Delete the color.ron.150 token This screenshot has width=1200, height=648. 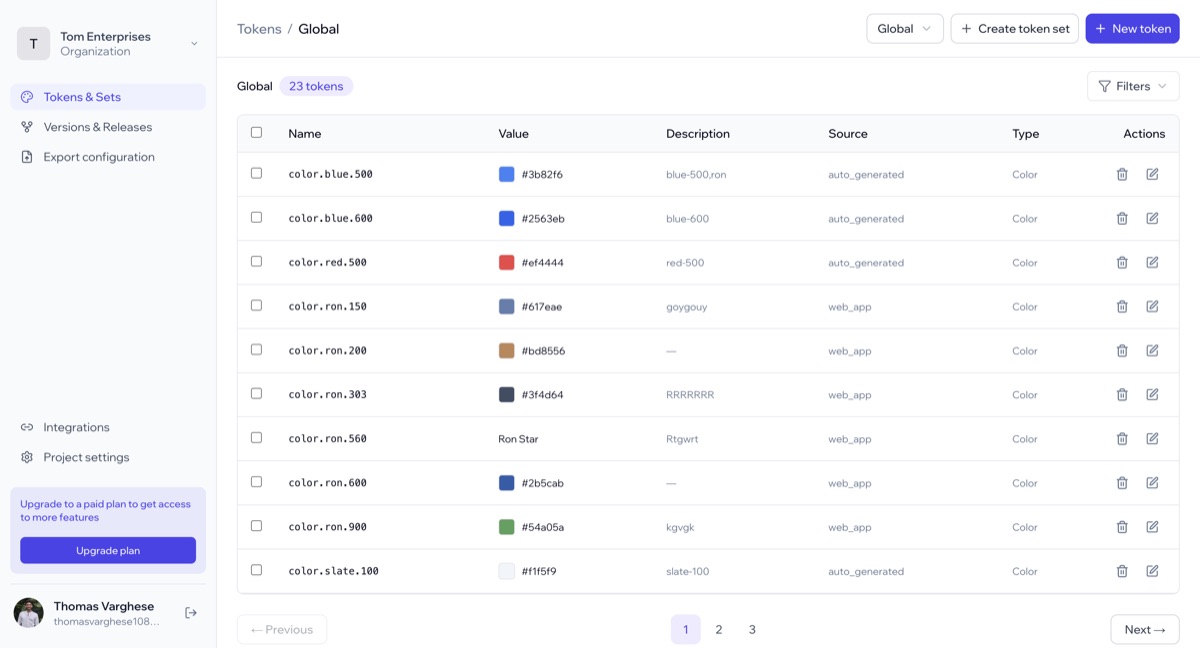1122,306
